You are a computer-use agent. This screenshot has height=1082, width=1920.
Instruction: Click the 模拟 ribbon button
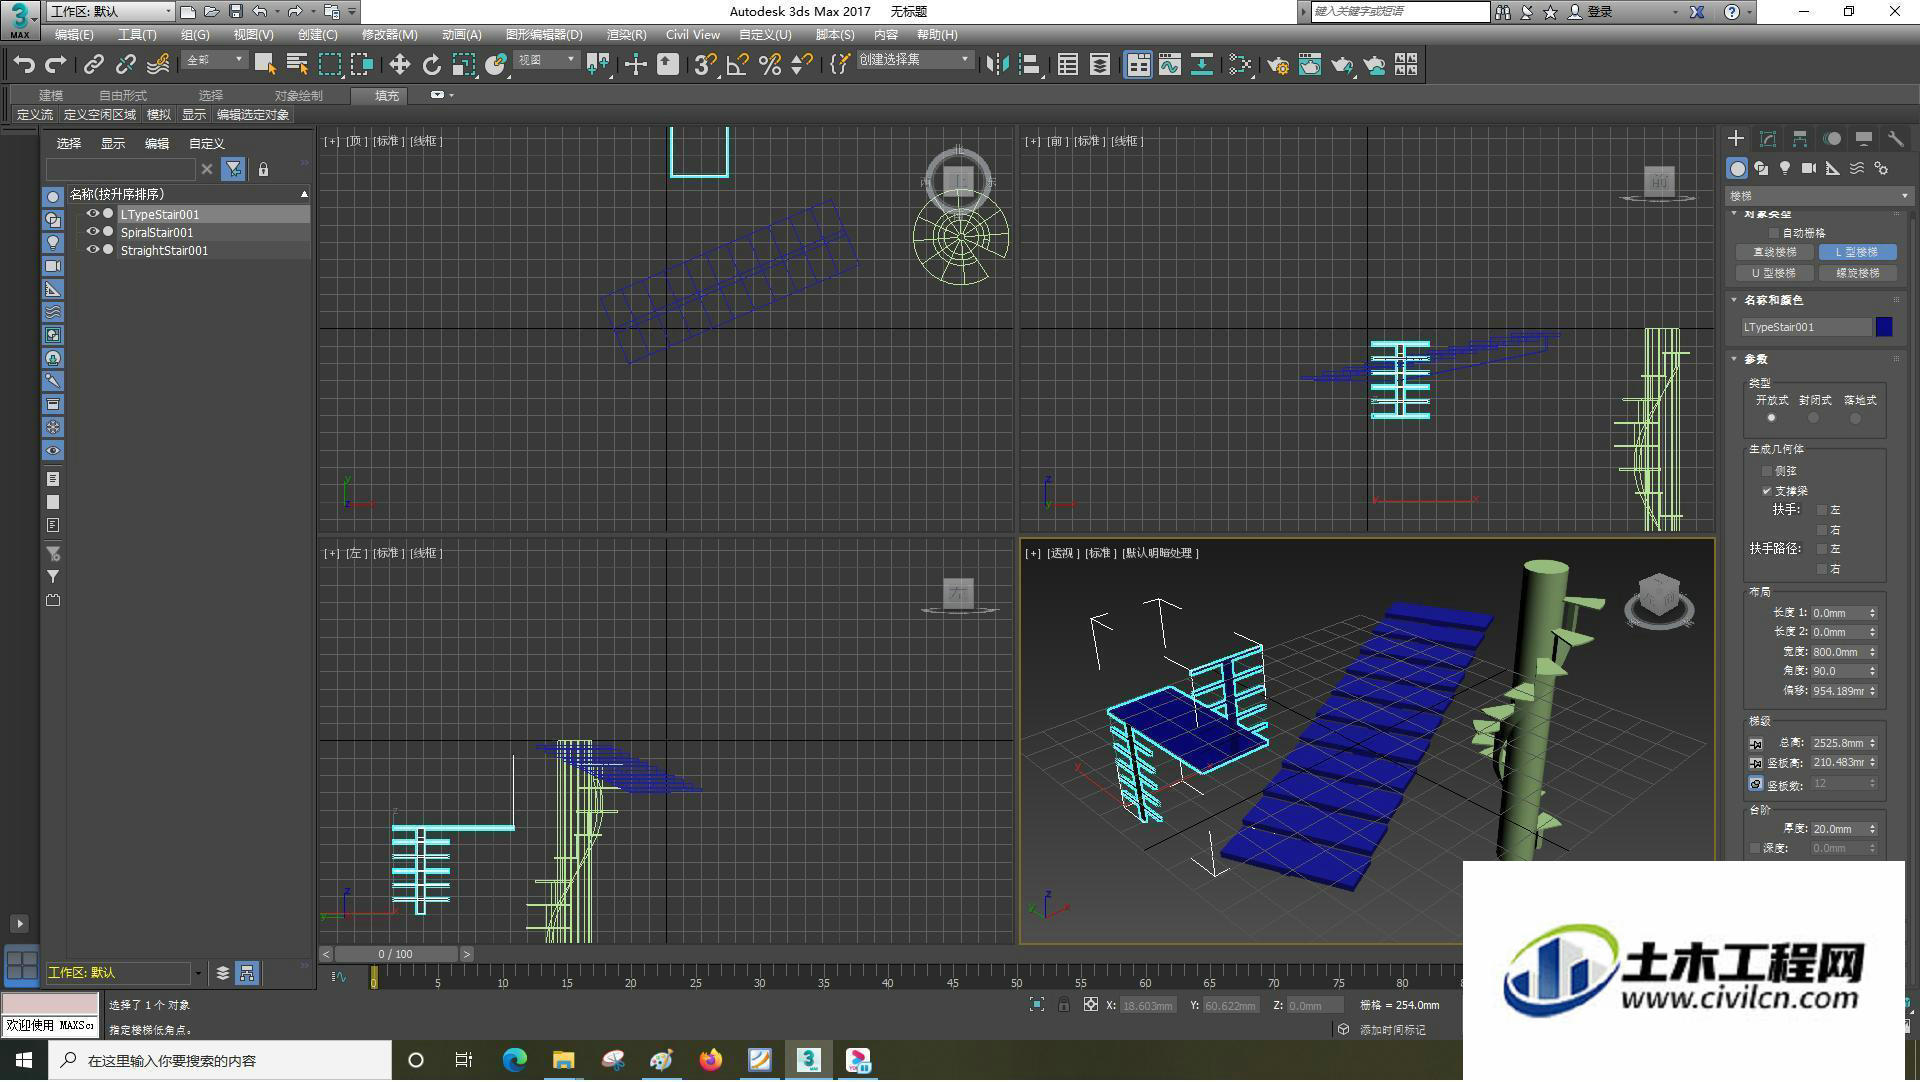[159, 115]
